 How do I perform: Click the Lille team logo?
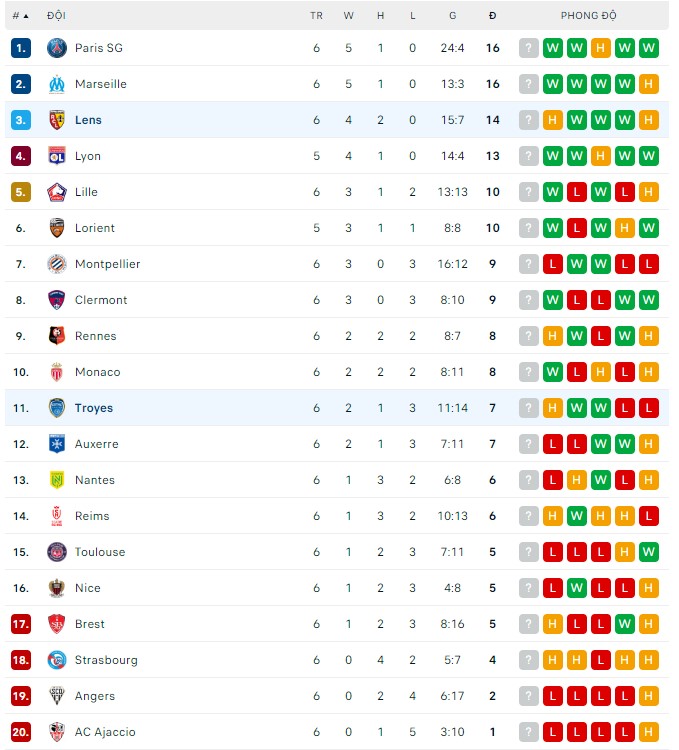coord(57,192)
